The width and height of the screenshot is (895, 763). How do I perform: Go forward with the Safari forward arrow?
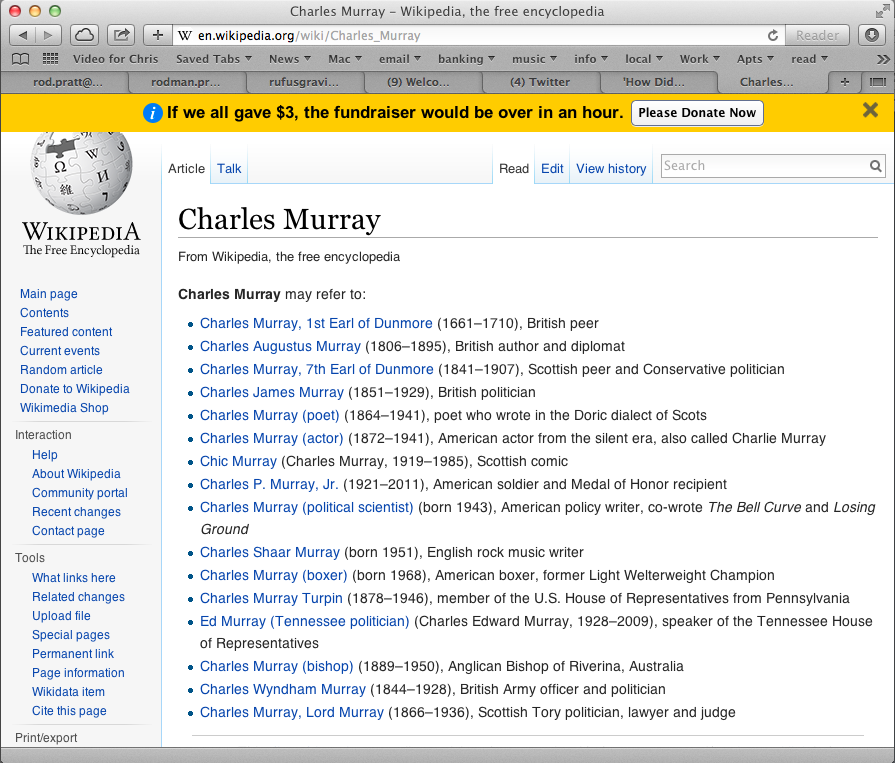coord(49,35)
